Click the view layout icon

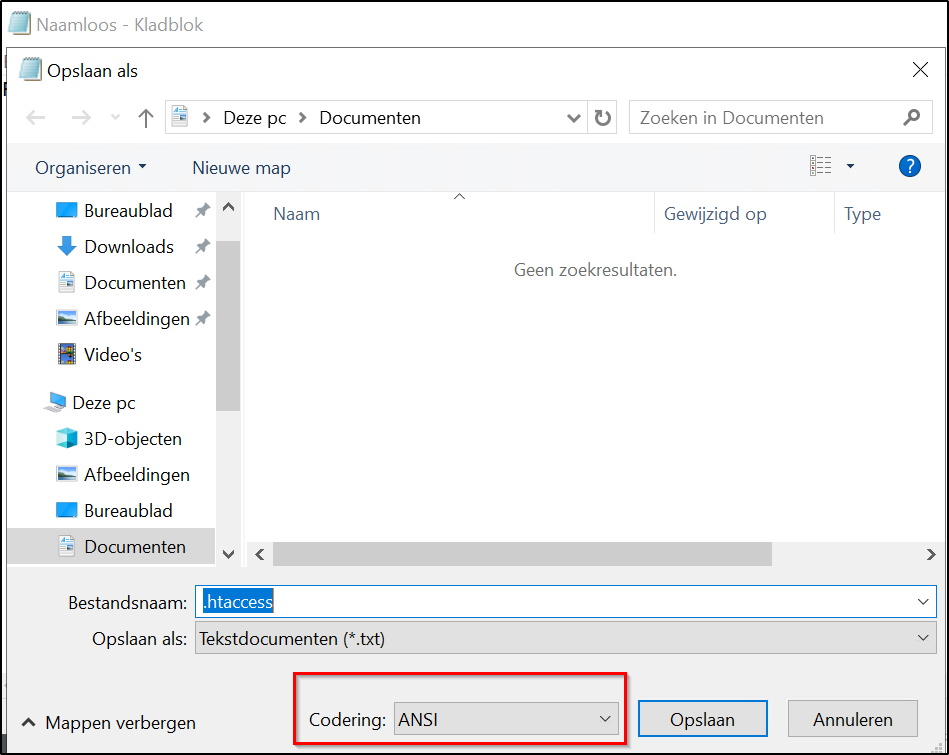pos(821,167)
